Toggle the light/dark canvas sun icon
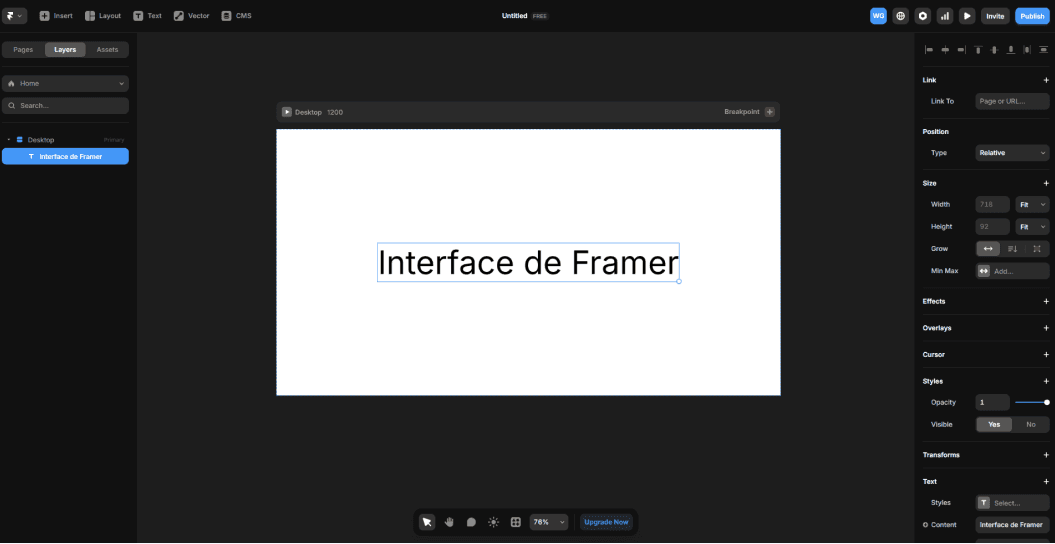Screen dimensions: 1055x544 tap(493, 522)
